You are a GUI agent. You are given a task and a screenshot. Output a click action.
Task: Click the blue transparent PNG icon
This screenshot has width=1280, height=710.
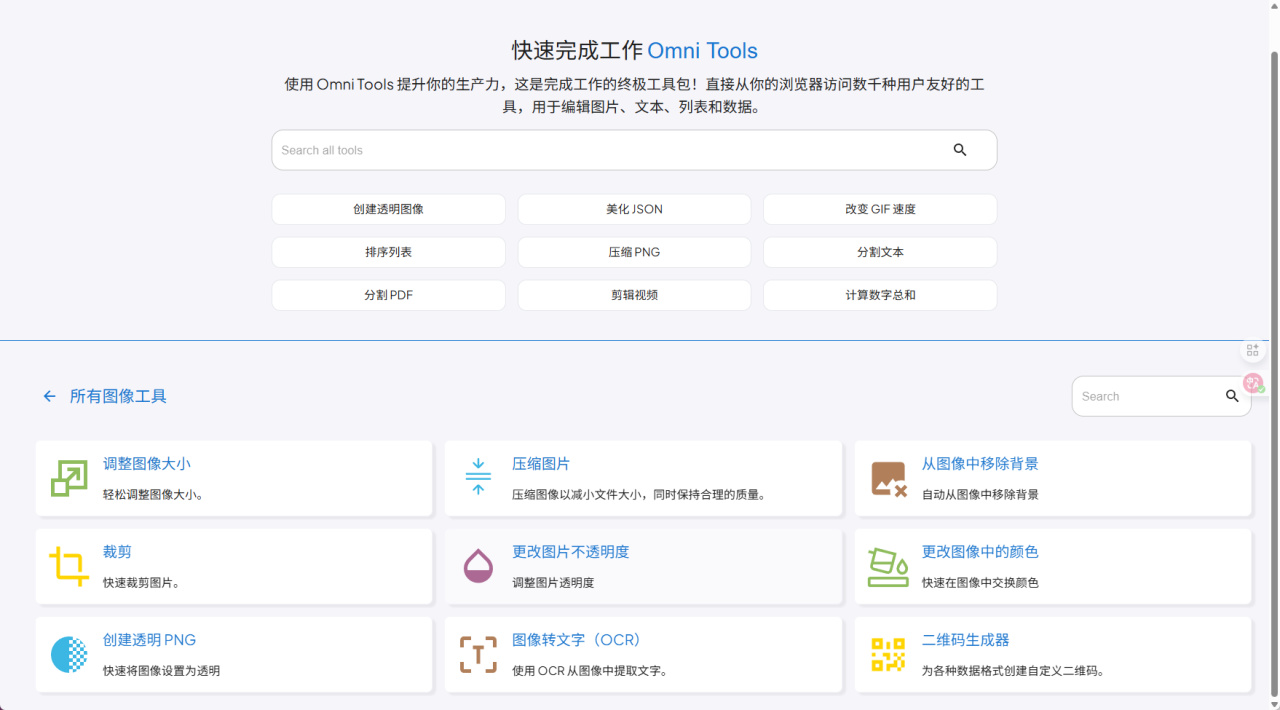coord(69,655)
